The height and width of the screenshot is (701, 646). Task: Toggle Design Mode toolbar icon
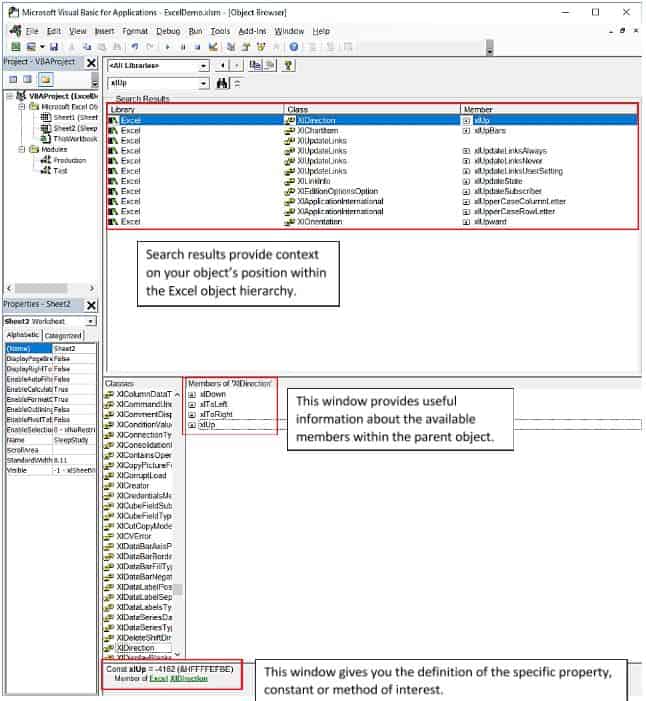[x=213, y=46]
